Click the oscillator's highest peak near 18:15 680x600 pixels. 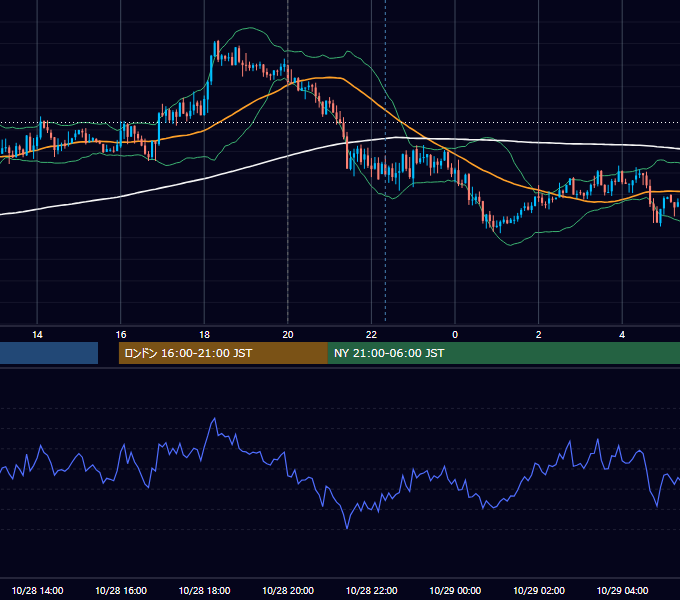coord(214,419)
